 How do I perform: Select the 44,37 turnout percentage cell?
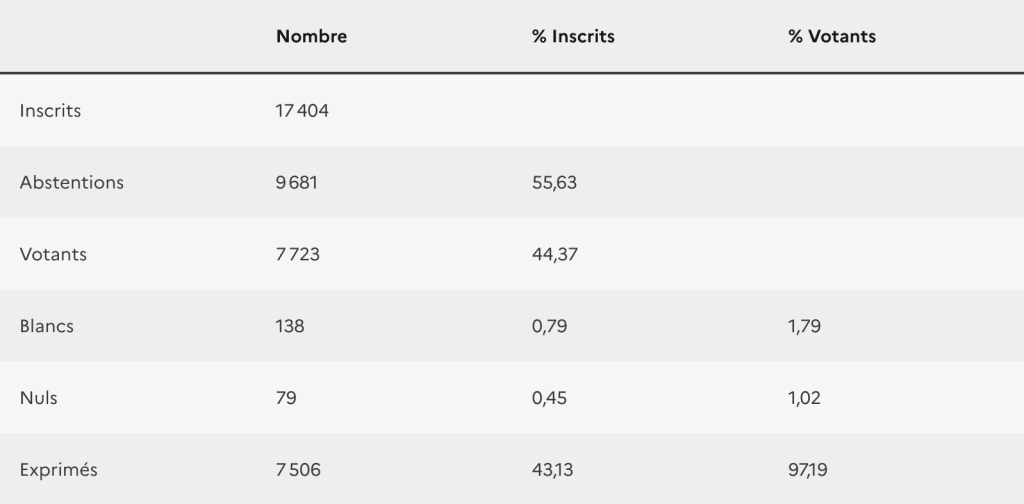coord(554,255)
